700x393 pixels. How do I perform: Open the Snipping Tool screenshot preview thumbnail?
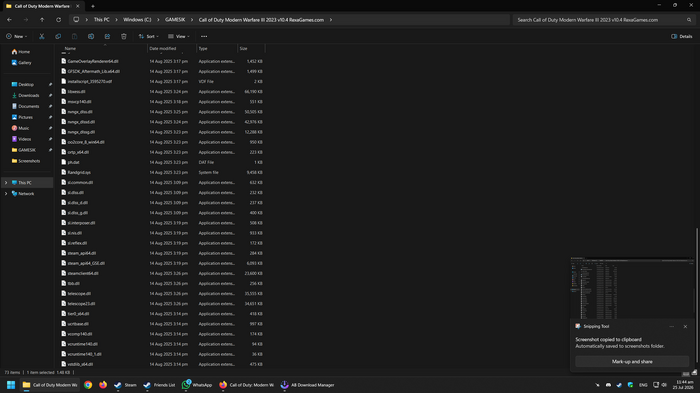point(632,288)
